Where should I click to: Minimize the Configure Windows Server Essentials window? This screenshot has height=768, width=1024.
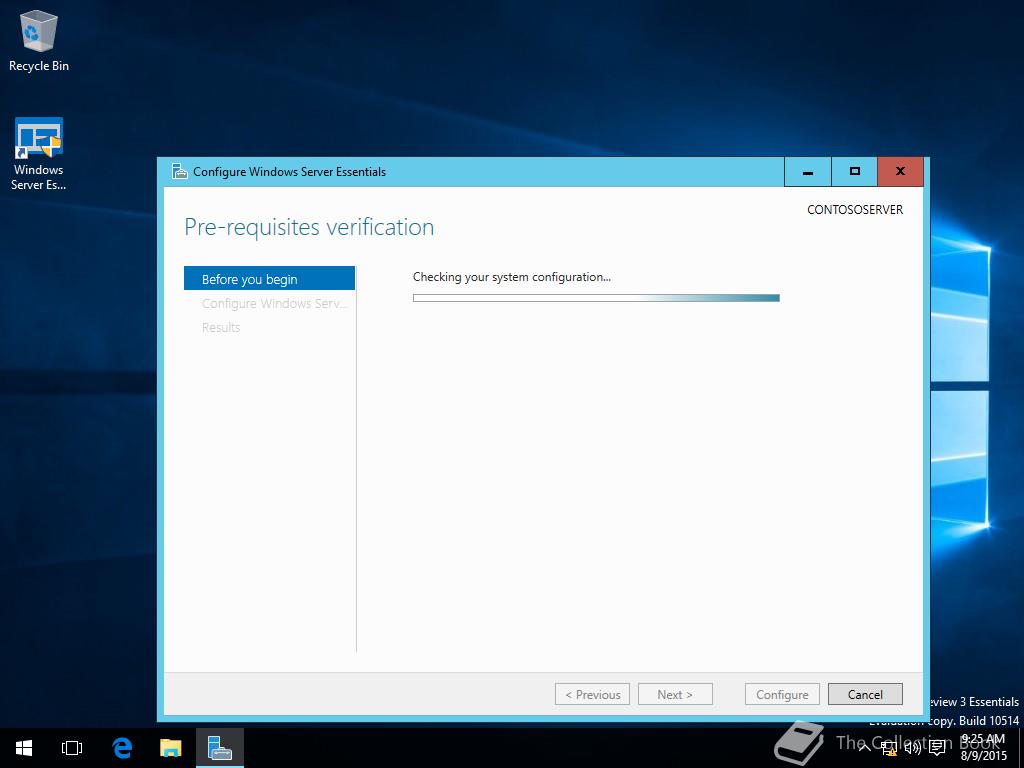[808, 172]
